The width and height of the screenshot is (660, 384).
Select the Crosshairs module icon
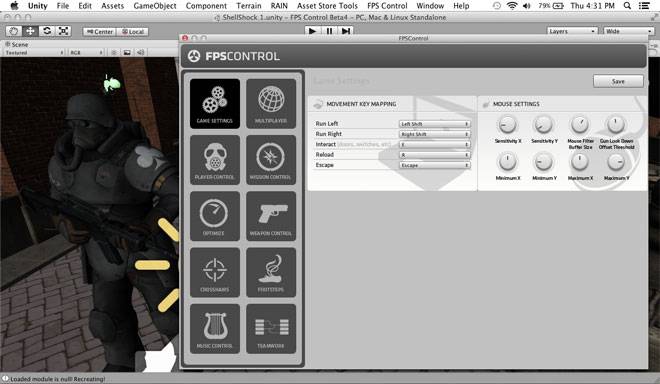(x=215, y=272)
